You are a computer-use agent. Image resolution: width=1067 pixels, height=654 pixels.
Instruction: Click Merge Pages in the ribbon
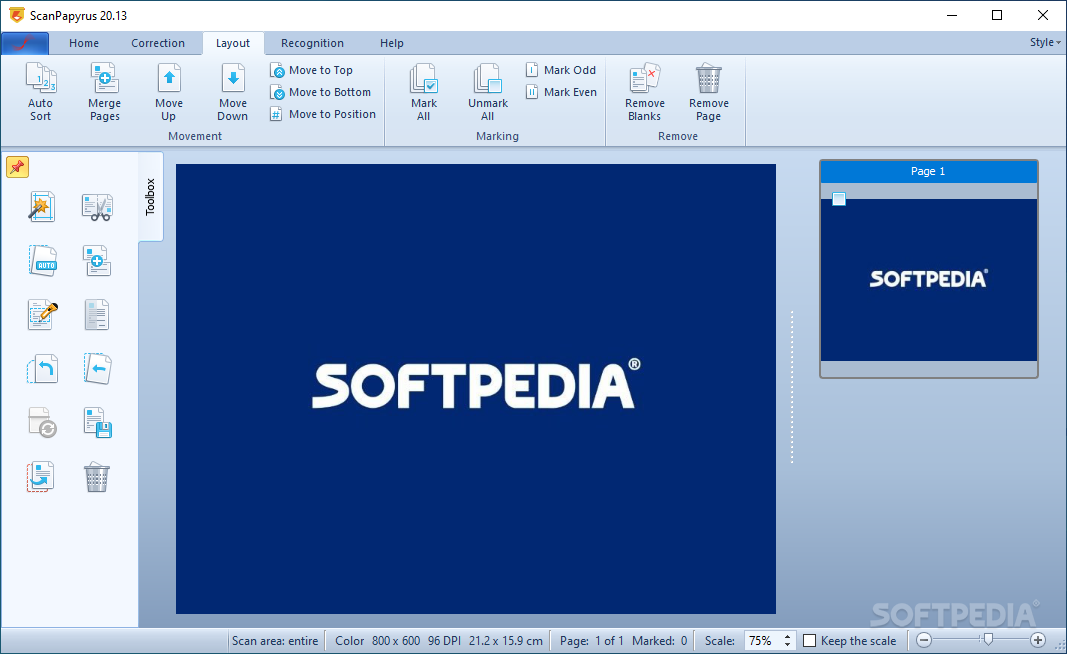(104, 92)
